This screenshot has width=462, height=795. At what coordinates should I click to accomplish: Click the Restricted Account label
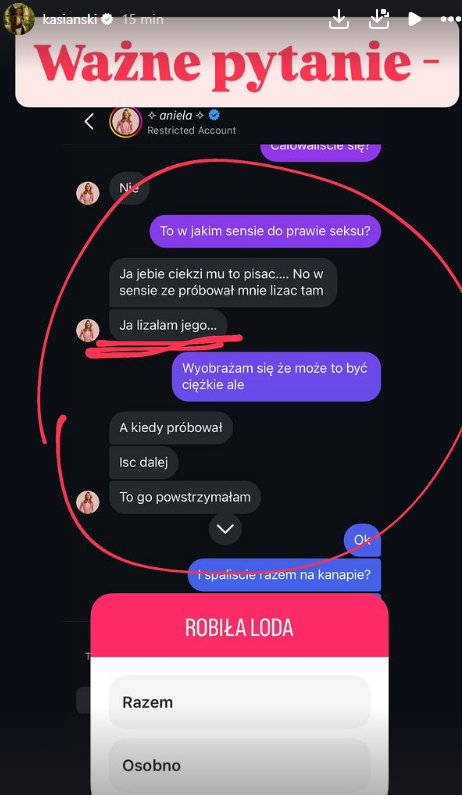pyautogui.click(x=192, y=130)
